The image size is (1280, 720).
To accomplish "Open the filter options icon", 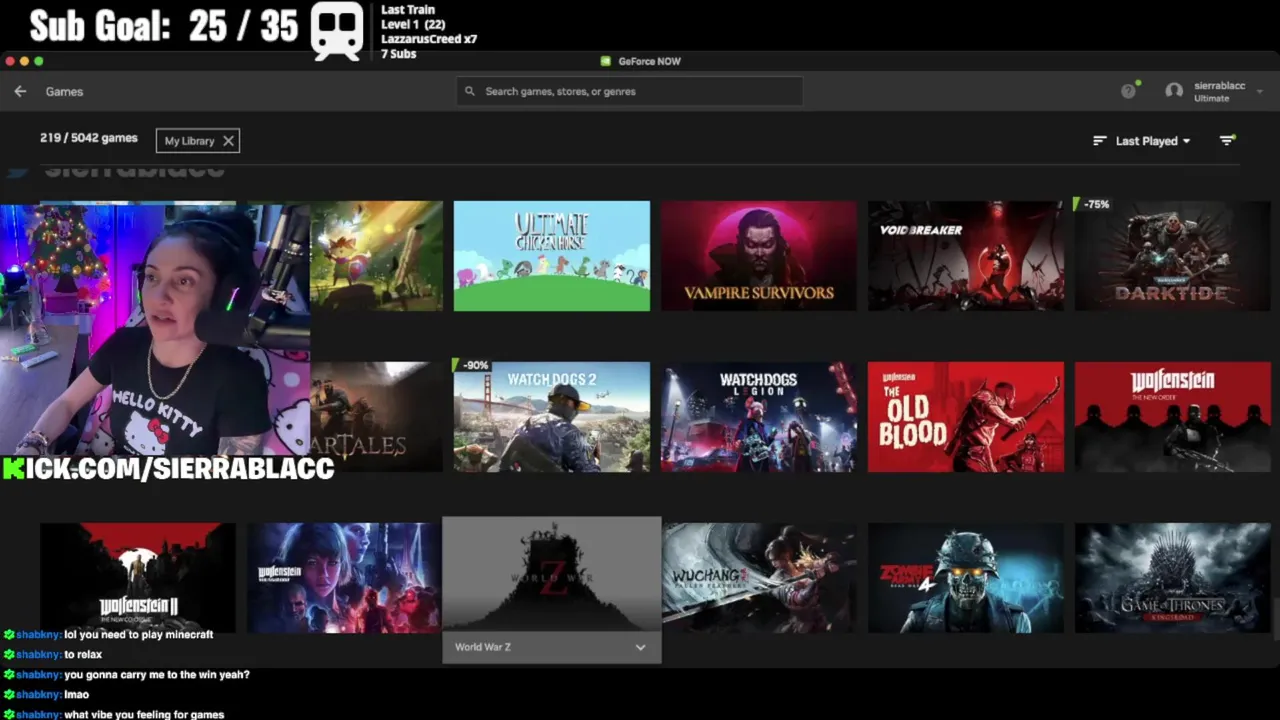I will pyautogui.click(x=1227, y=140).
